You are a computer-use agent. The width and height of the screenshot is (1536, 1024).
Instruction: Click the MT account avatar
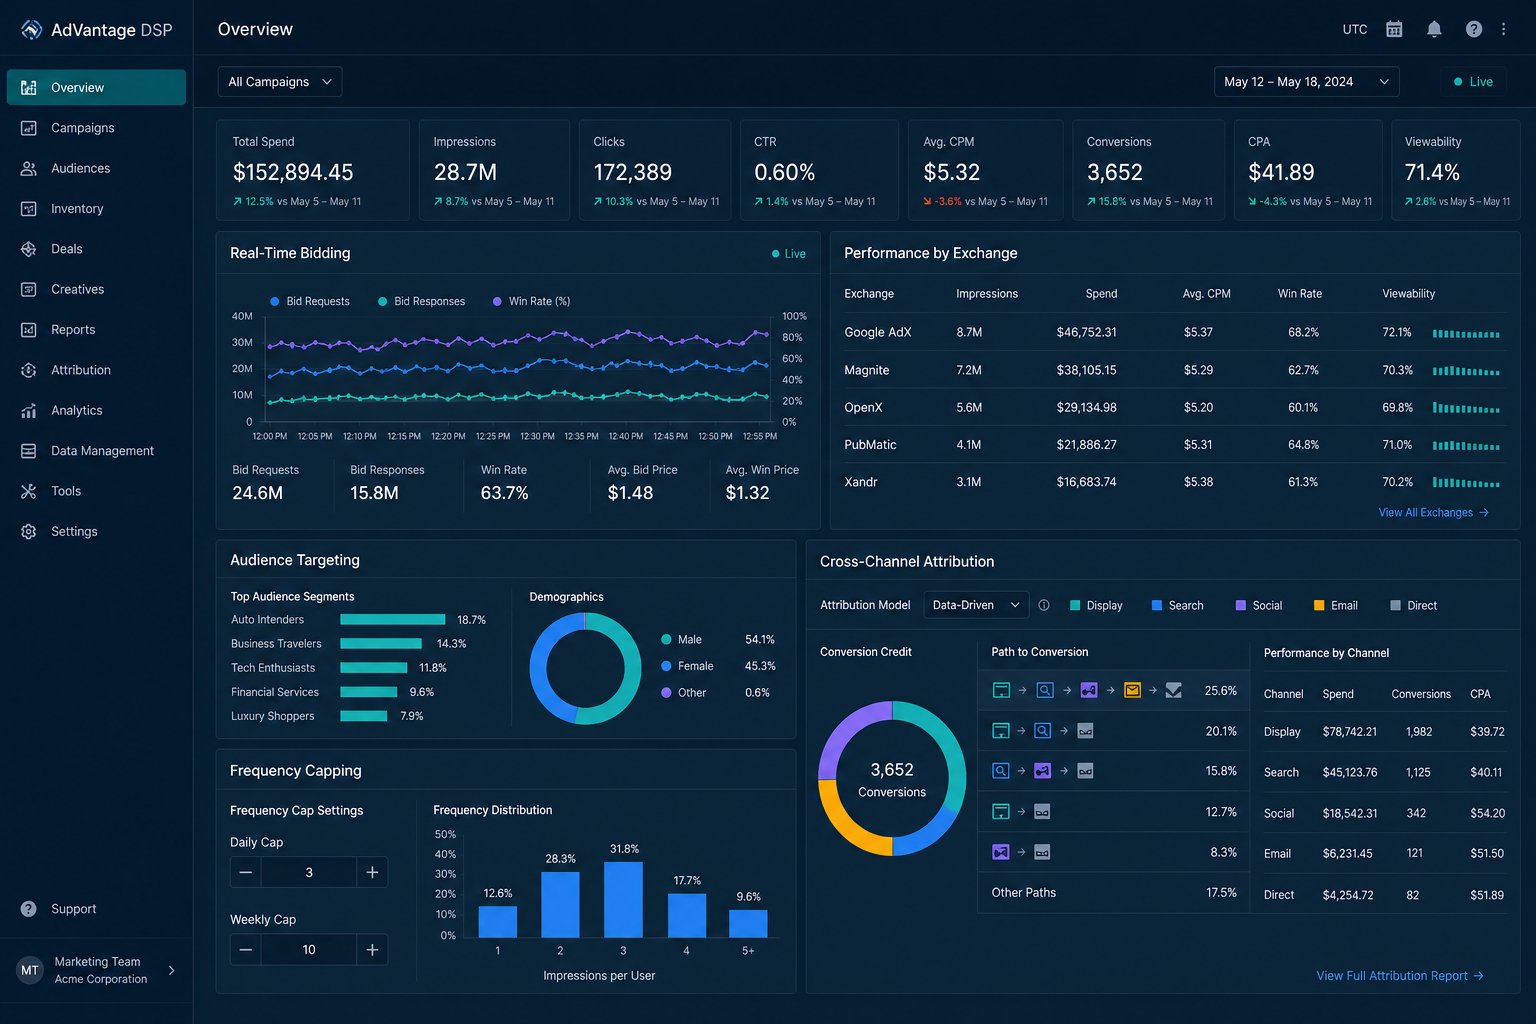pyautogui.click(x=30, y=970)
